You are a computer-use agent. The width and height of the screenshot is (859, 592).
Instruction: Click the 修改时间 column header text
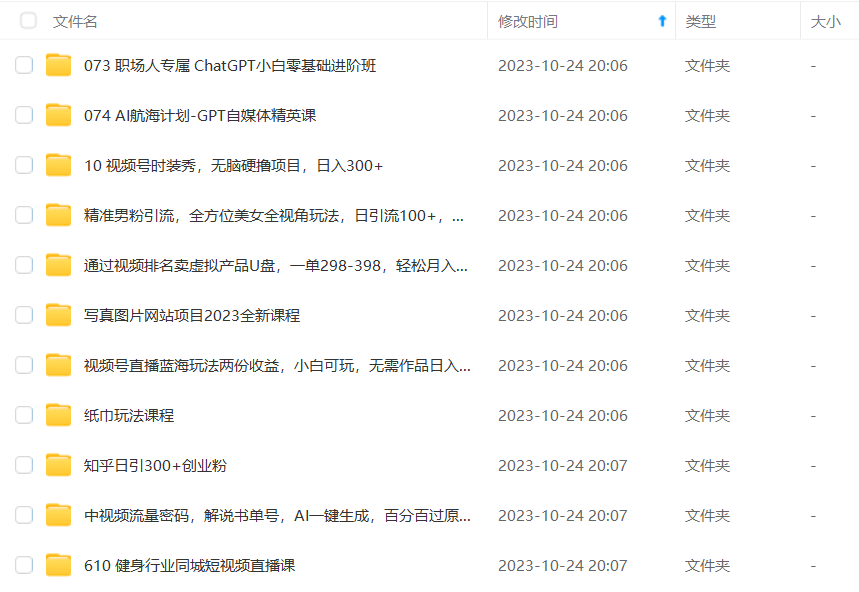point(528,21)
